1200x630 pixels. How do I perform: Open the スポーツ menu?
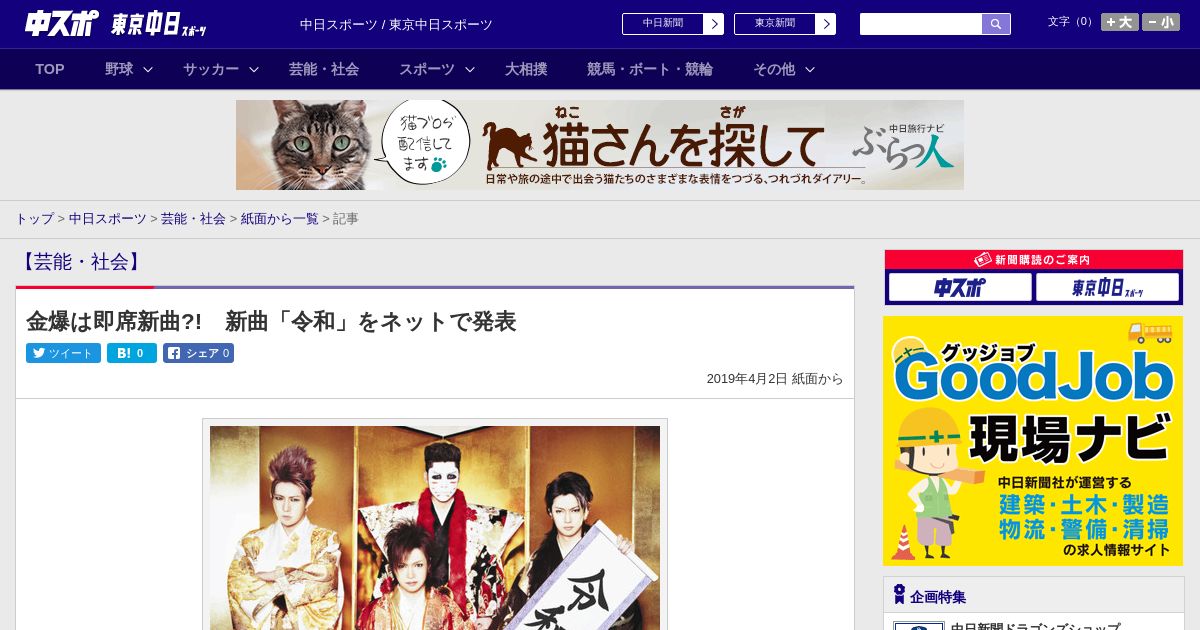[x=427, y=69]
